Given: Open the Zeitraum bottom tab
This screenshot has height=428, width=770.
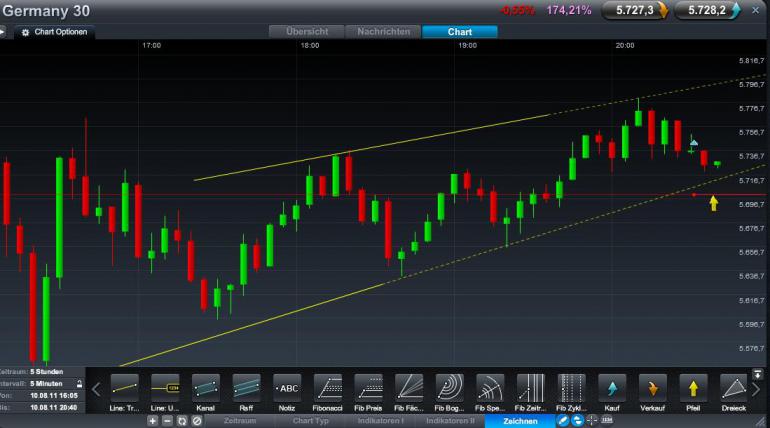Looking at the screenshot, I should click(x=240, y=421).
